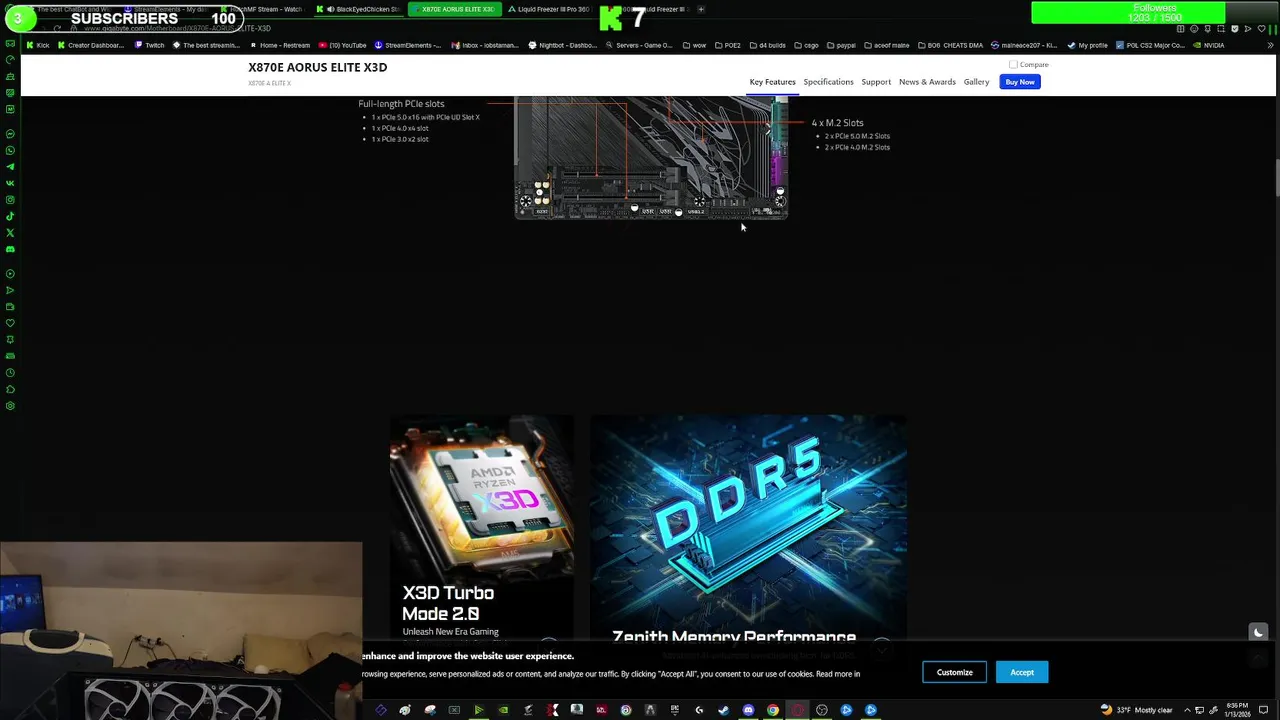Customize cookie preferences
Viewport: 1280px width, 720px height.
tap(954, 672)
